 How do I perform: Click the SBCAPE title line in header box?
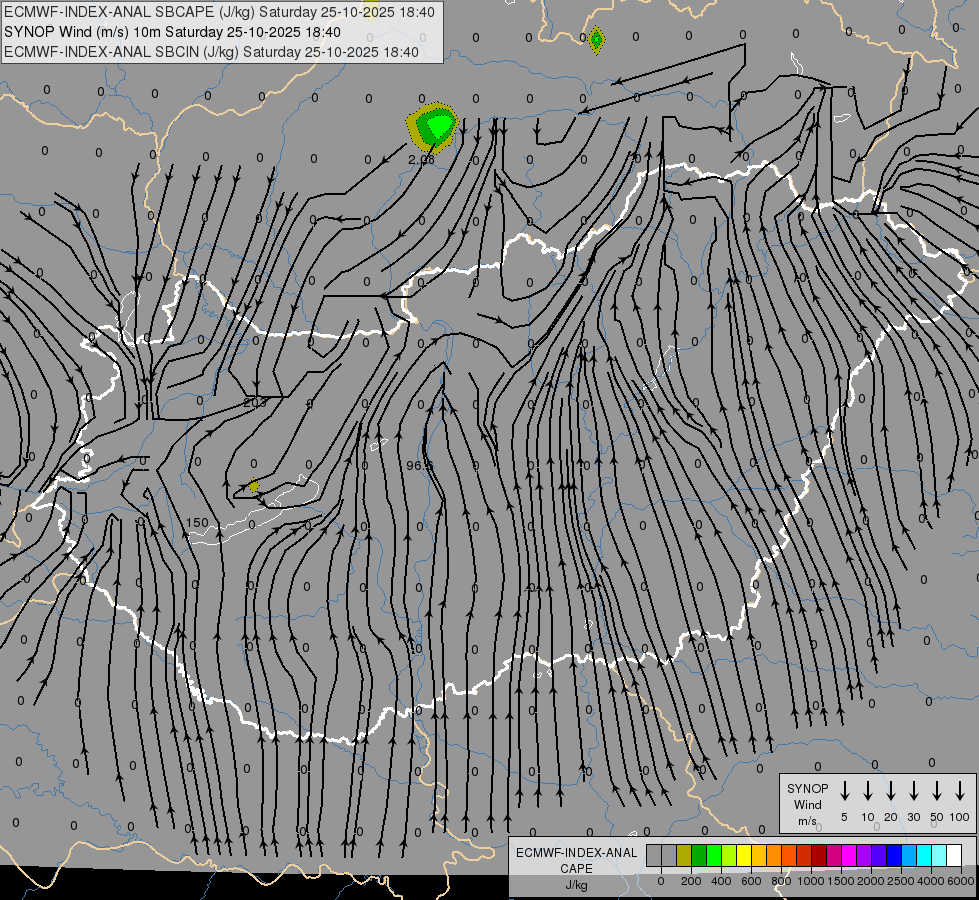219,12
